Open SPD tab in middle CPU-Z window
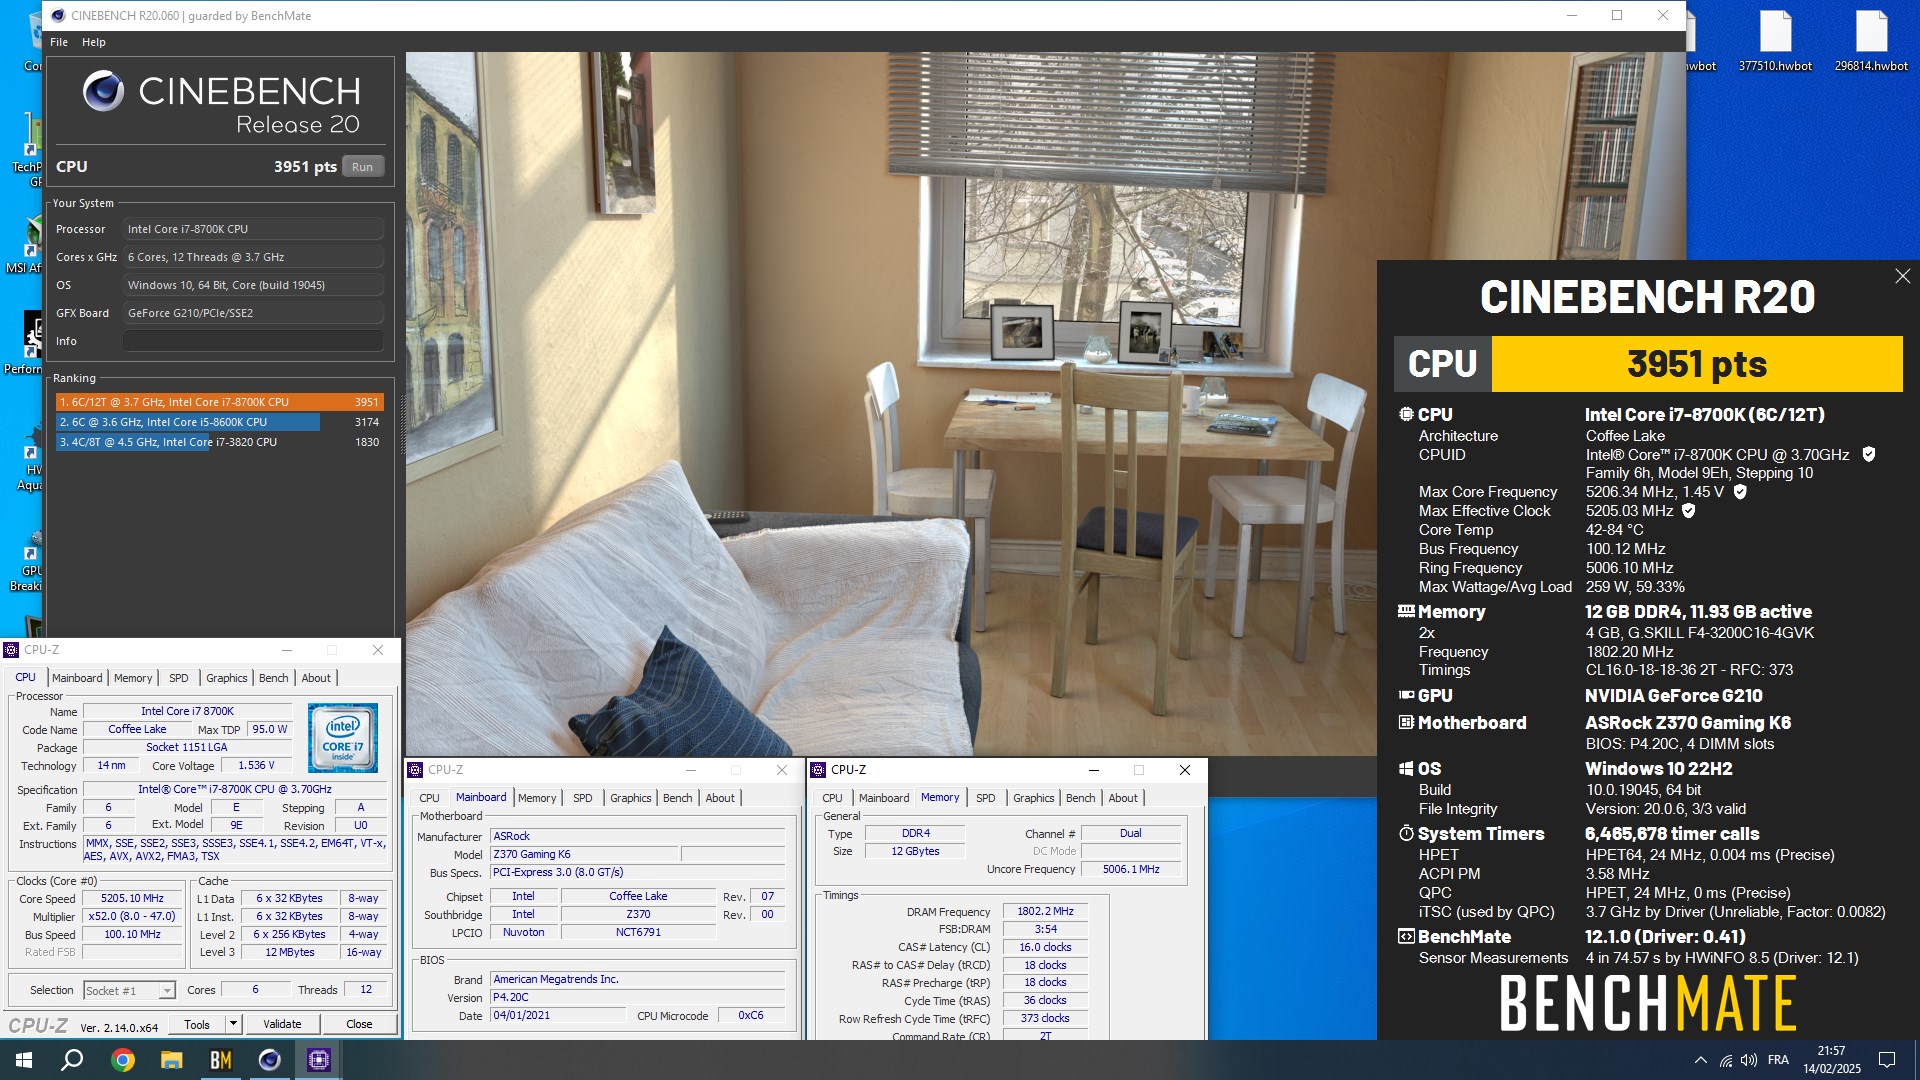The width and height of the screenshot is (1920, 1080). (583, 798)
